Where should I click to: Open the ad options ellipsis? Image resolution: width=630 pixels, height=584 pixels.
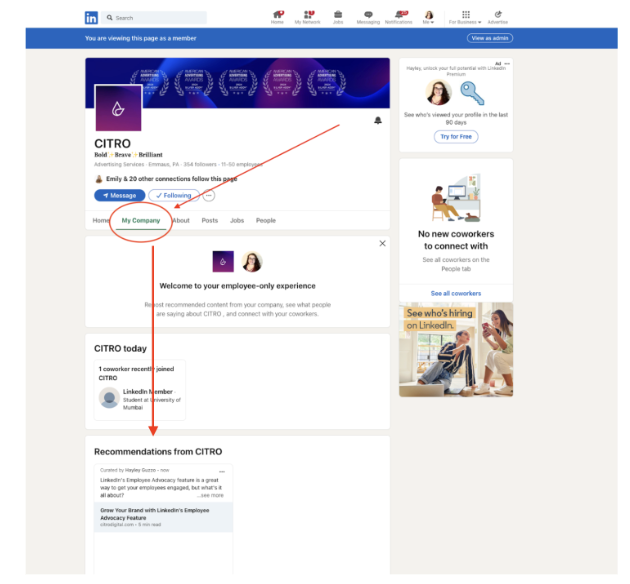(x=507, y=63)
